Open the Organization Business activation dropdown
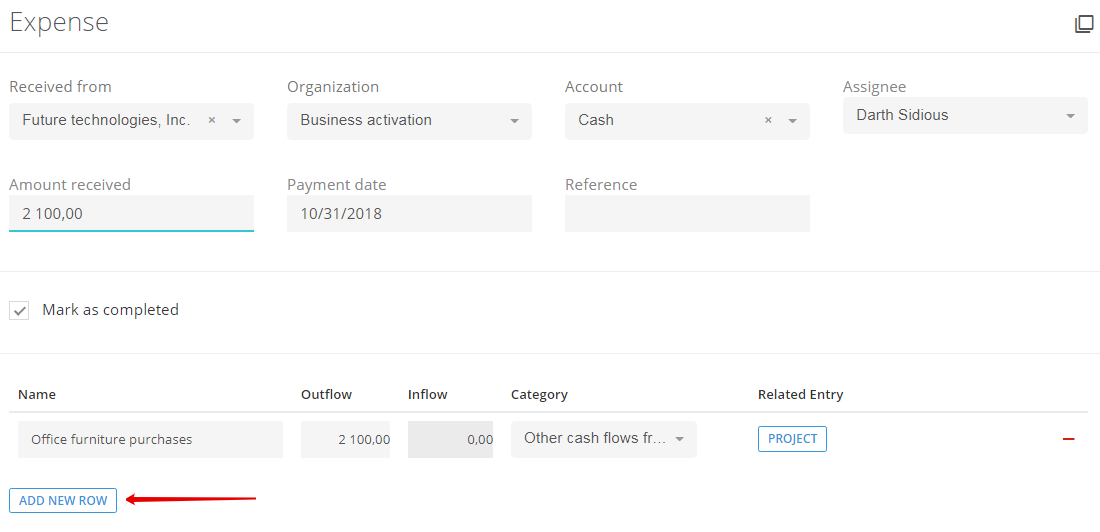This screenshot has width=1100, height=532. tap(409, 121)
